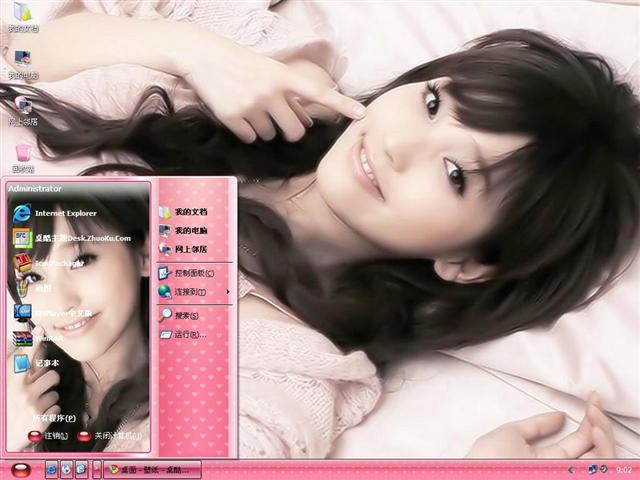Open the My Computer (我的电脑) desktop icon

click(x=23, y=64)
